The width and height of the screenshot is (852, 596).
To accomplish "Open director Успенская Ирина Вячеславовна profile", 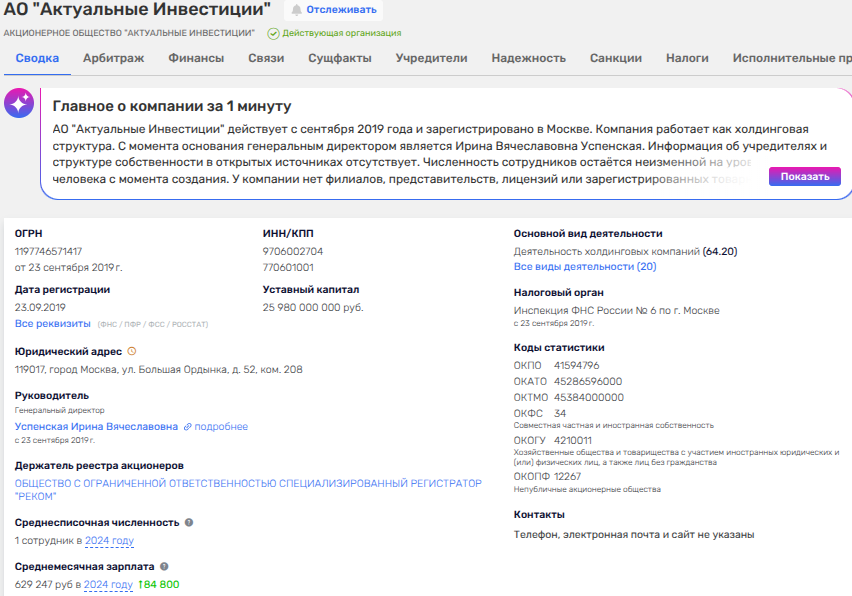I will [x=96, y=427].
